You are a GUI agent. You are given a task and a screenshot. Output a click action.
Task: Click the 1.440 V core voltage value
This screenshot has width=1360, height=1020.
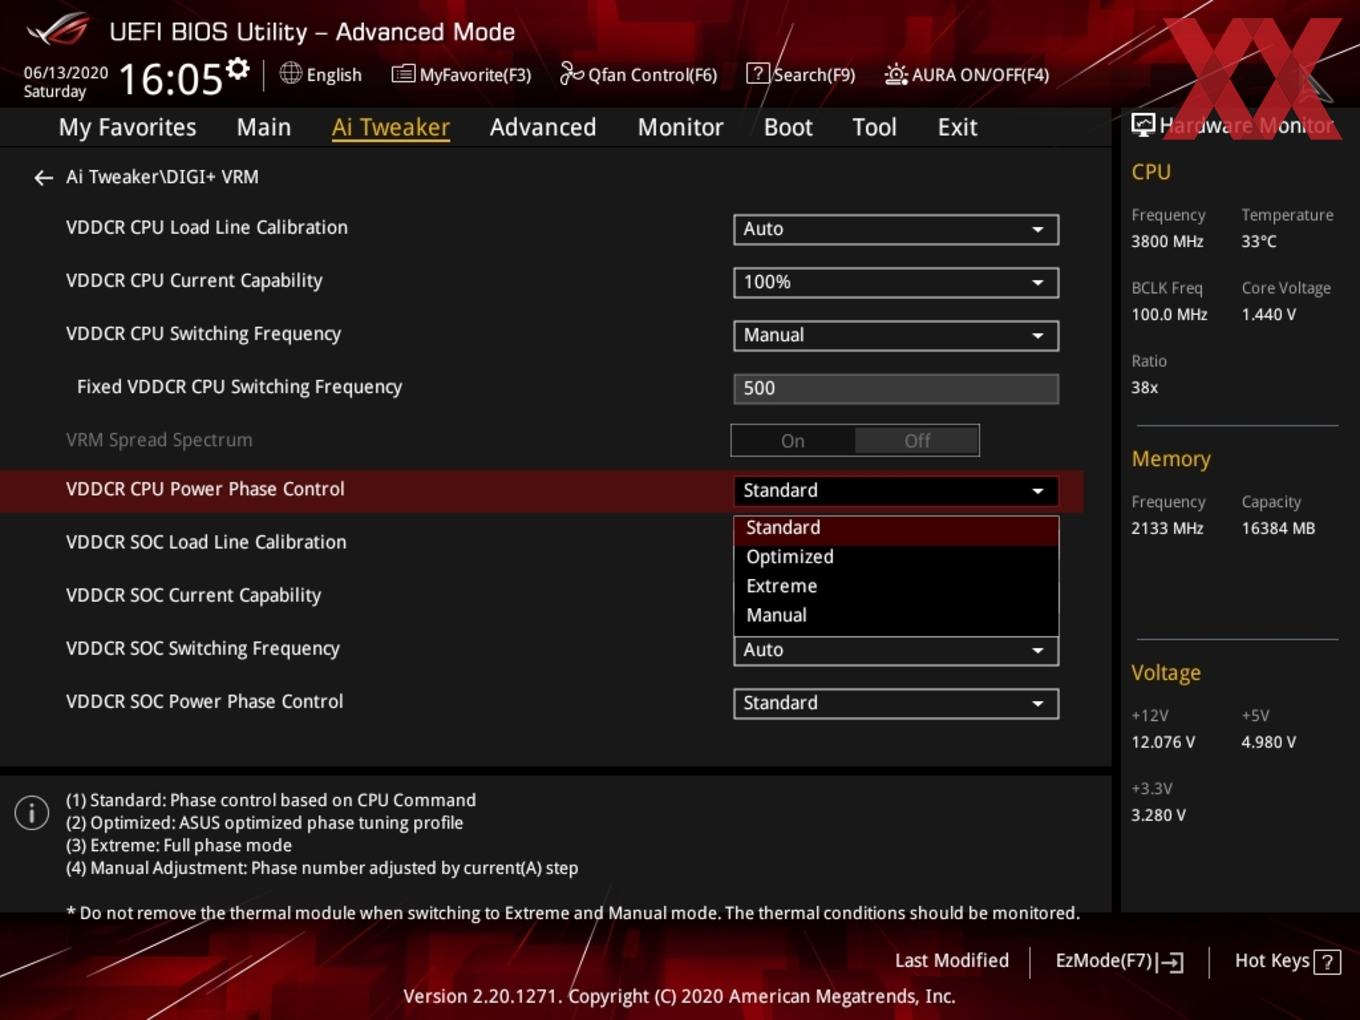[1268, 315]
